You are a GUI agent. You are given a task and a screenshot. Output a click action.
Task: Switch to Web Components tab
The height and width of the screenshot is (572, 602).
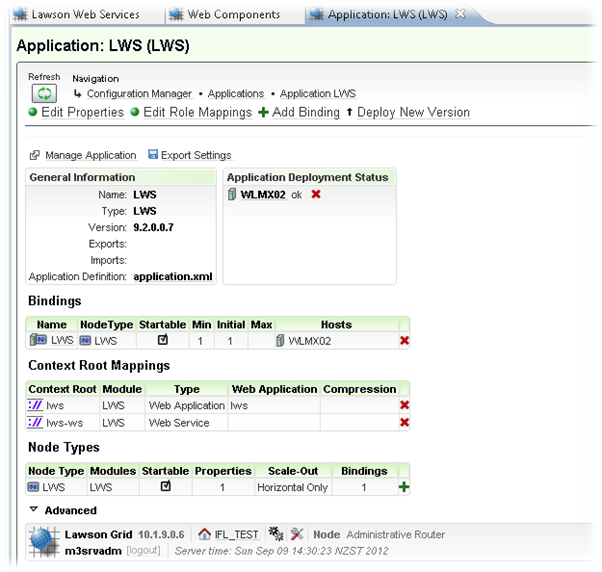228,15
